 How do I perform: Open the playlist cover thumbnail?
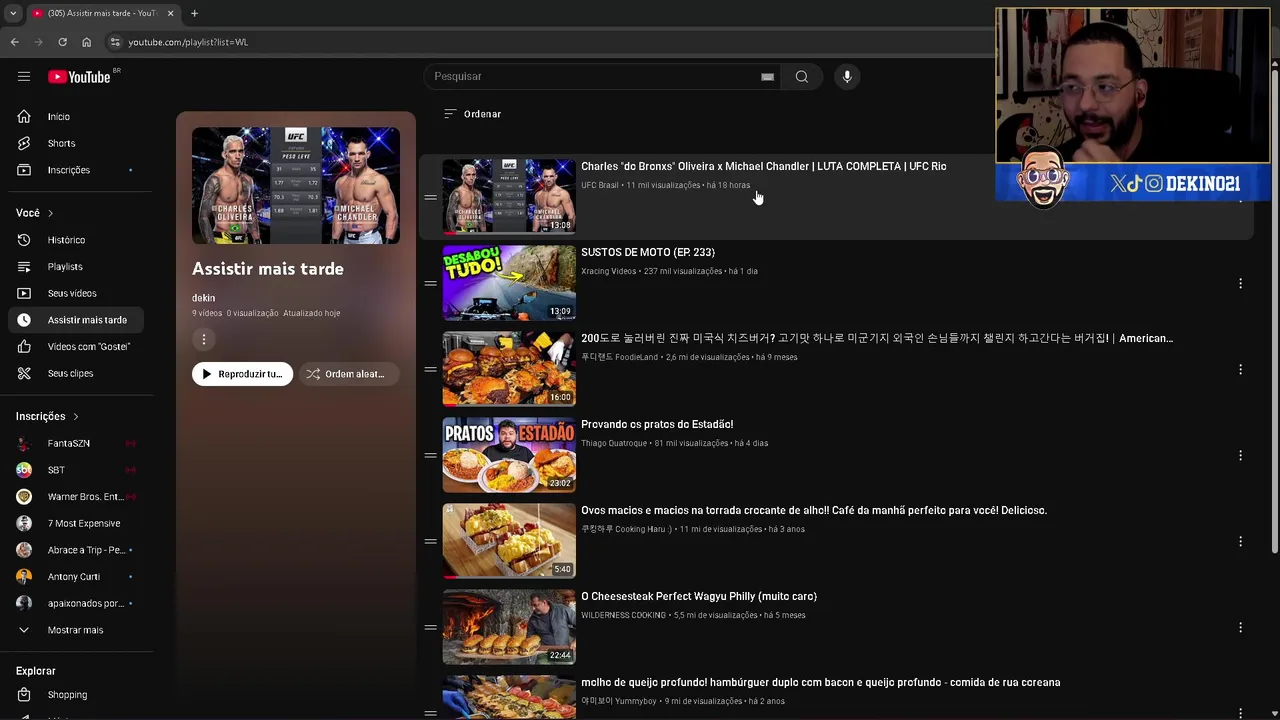click(x=296, y=186)
